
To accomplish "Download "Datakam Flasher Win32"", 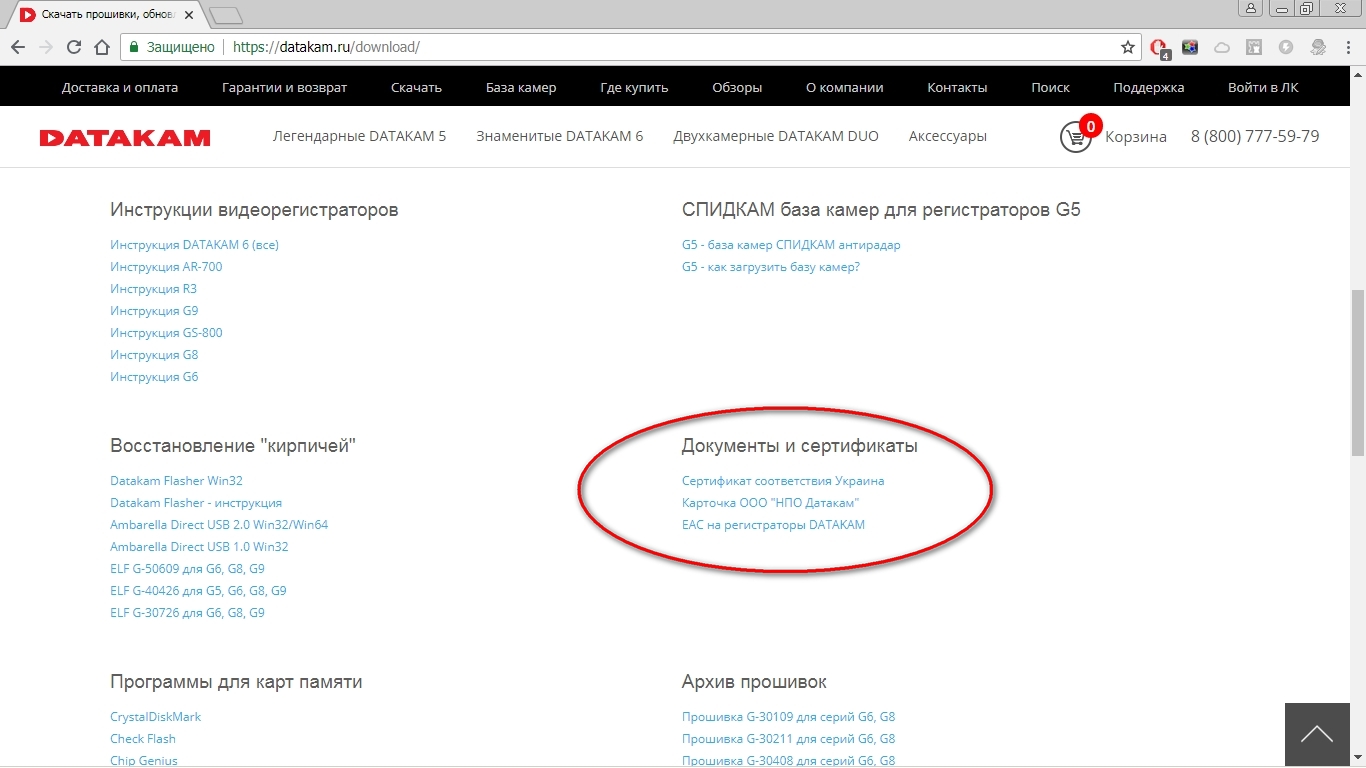I will (176, 481).
